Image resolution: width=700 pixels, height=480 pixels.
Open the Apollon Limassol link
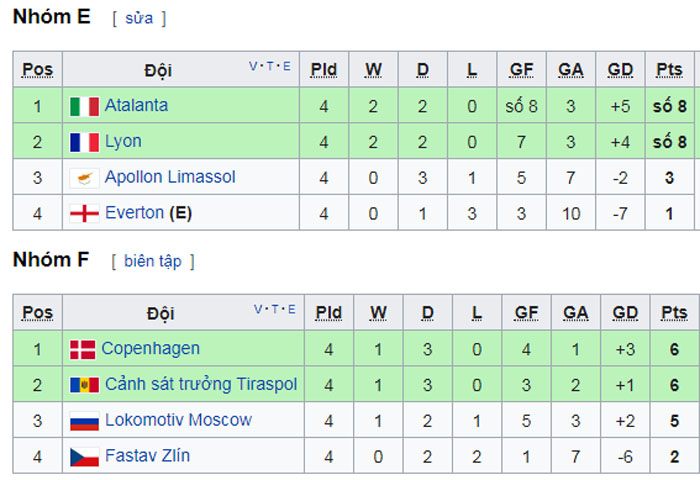(x=170, y=177)
